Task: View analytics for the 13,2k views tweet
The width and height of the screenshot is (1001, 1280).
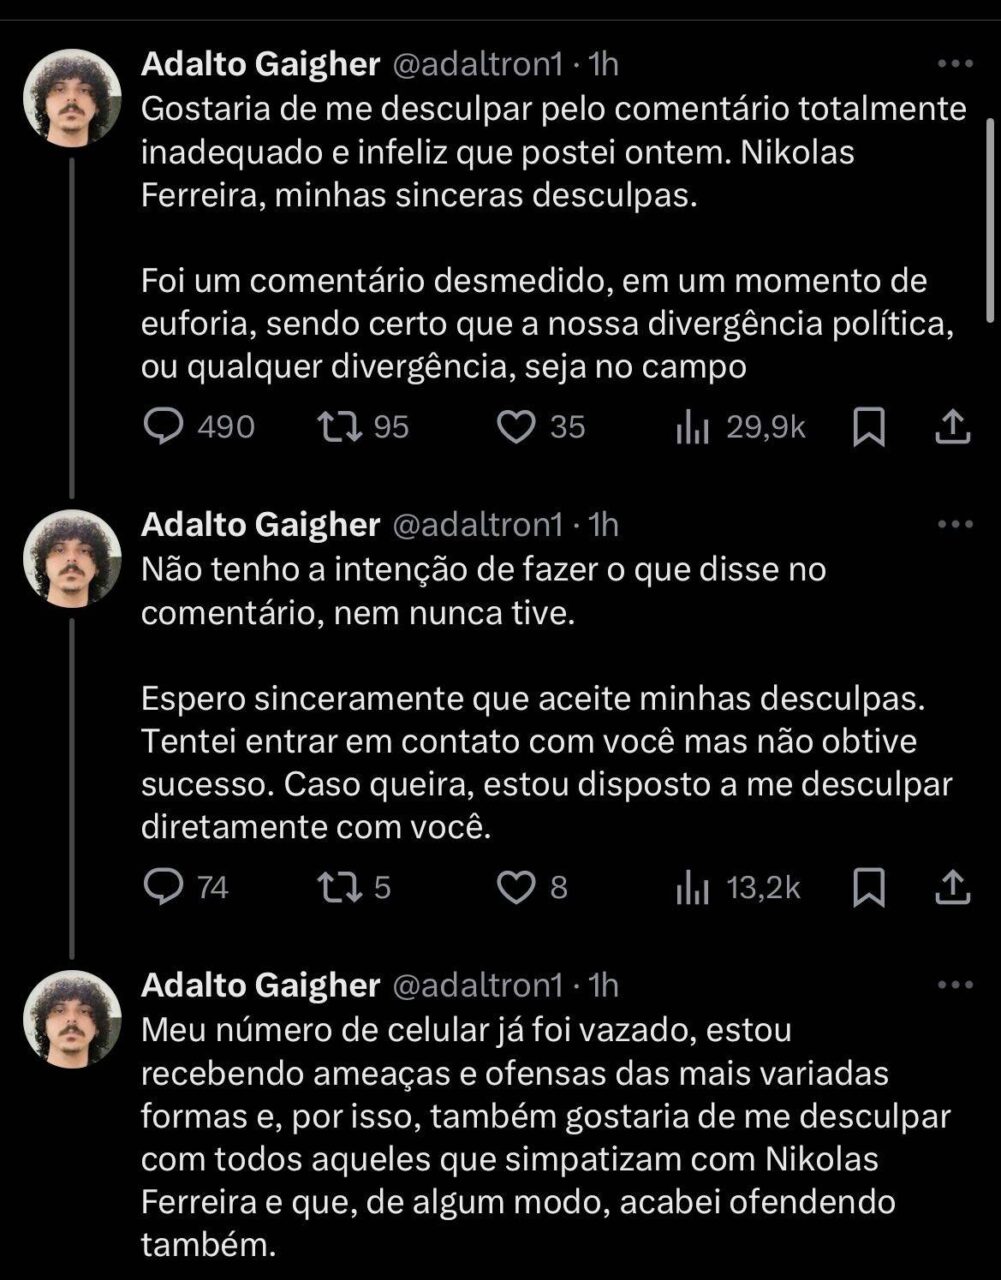Action: pos(692,888)
